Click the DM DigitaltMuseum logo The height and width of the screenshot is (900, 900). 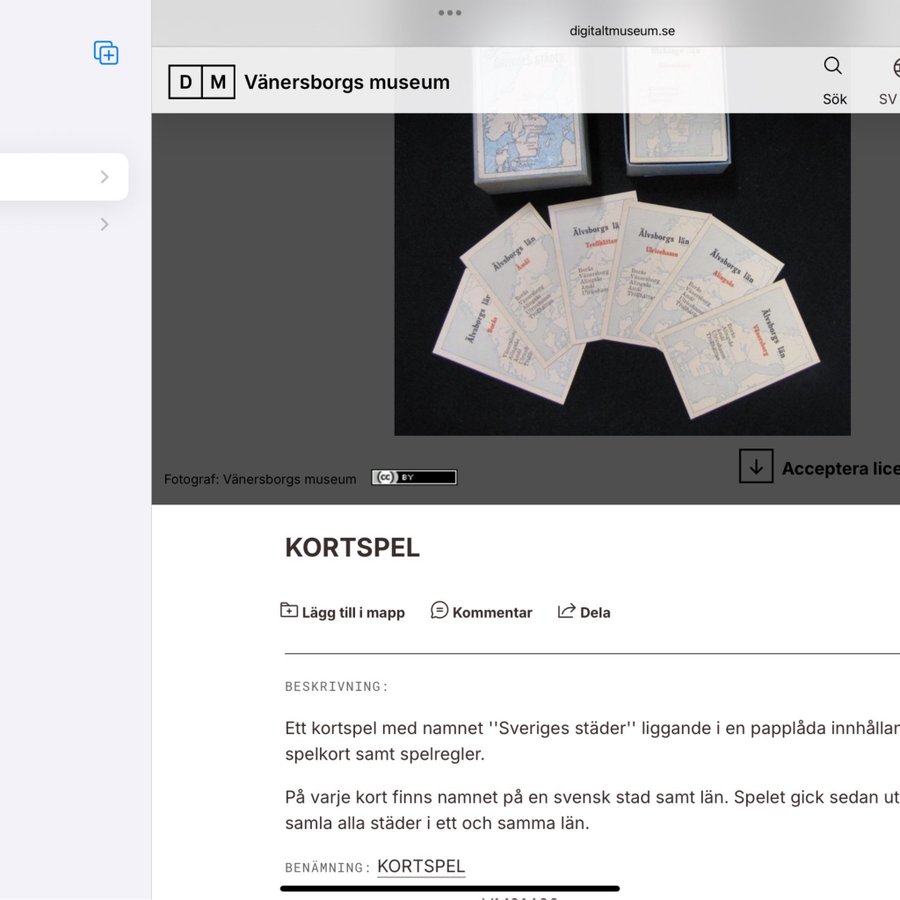201,82
